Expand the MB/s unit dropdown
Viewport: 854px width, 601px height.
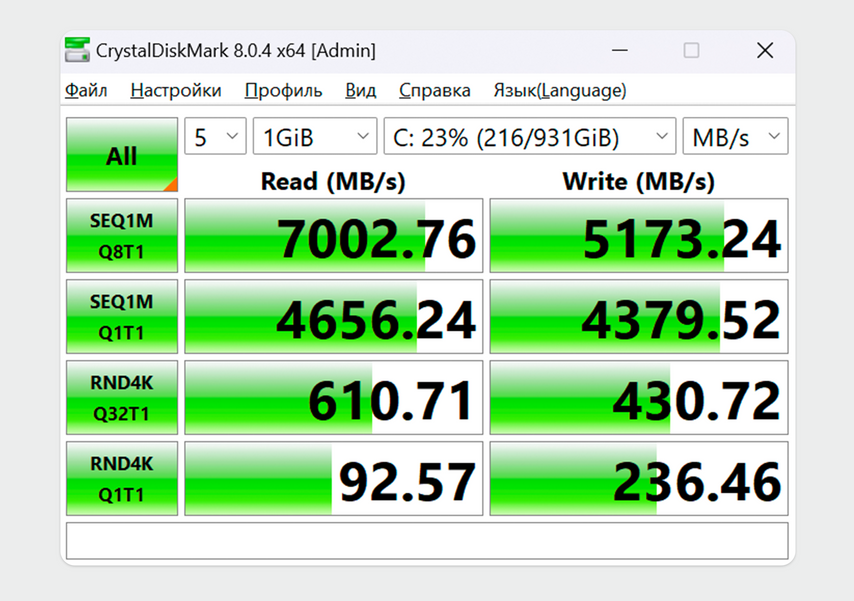[x=735, y=136]
